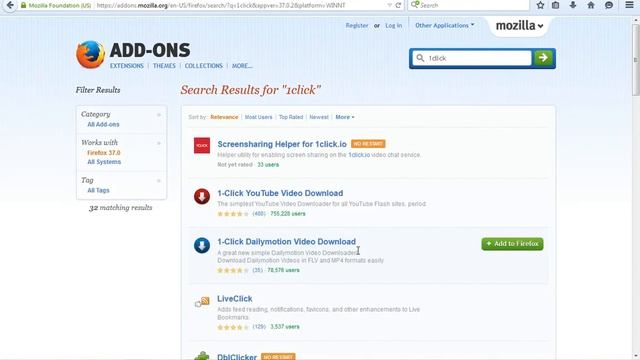Click the Firefox logo
Screen dimensions: 640x360
tap(90, 54)
